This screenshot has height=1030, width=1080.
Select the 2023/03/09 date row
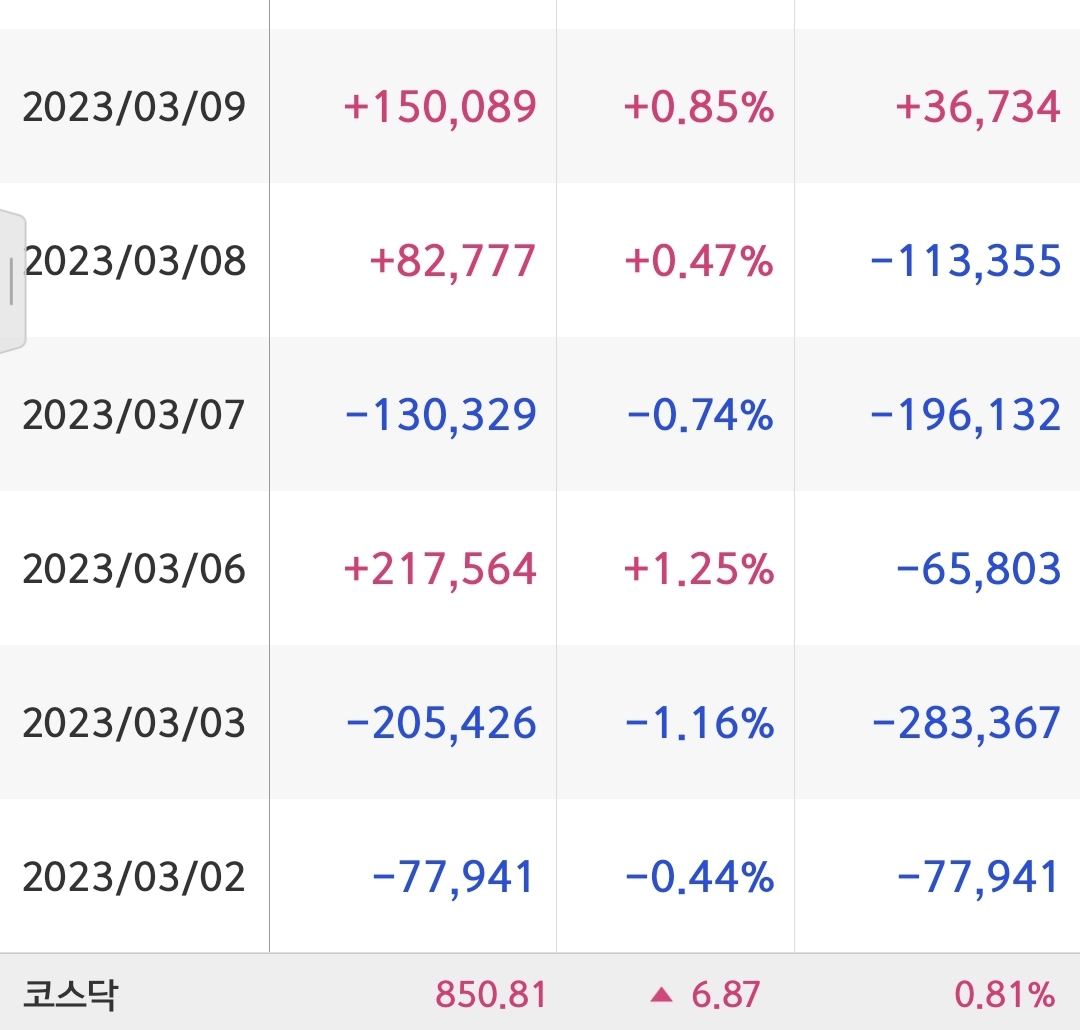540,105
